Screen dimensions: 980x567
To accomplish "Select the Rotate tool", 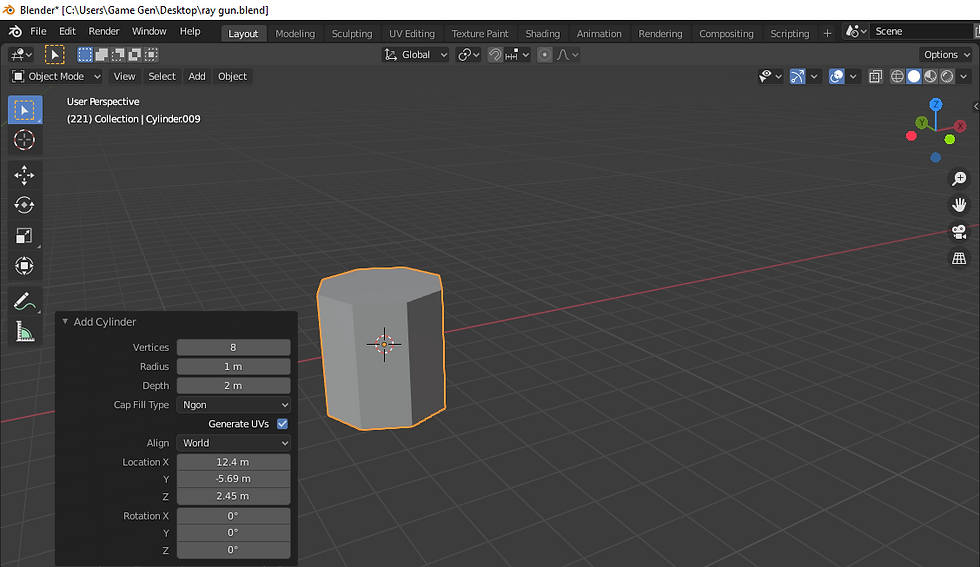I will pyautogui.click(x=24, y=205).
